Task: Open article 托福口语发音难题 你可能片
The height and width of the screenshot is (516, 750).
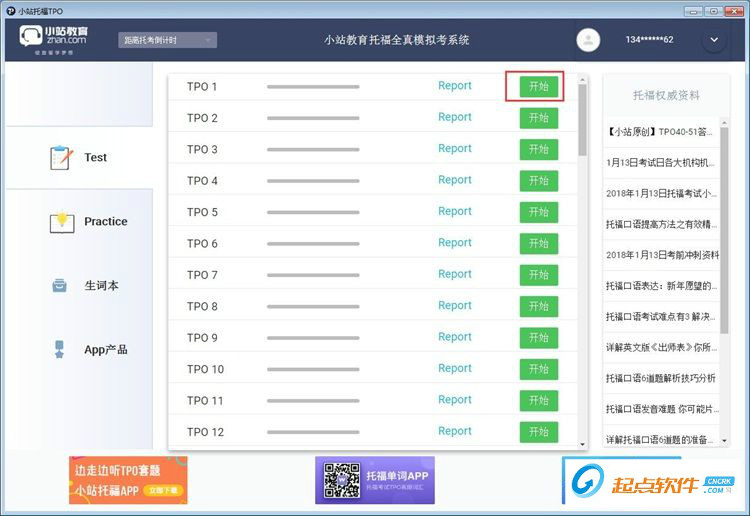Action: pos(661,409)
